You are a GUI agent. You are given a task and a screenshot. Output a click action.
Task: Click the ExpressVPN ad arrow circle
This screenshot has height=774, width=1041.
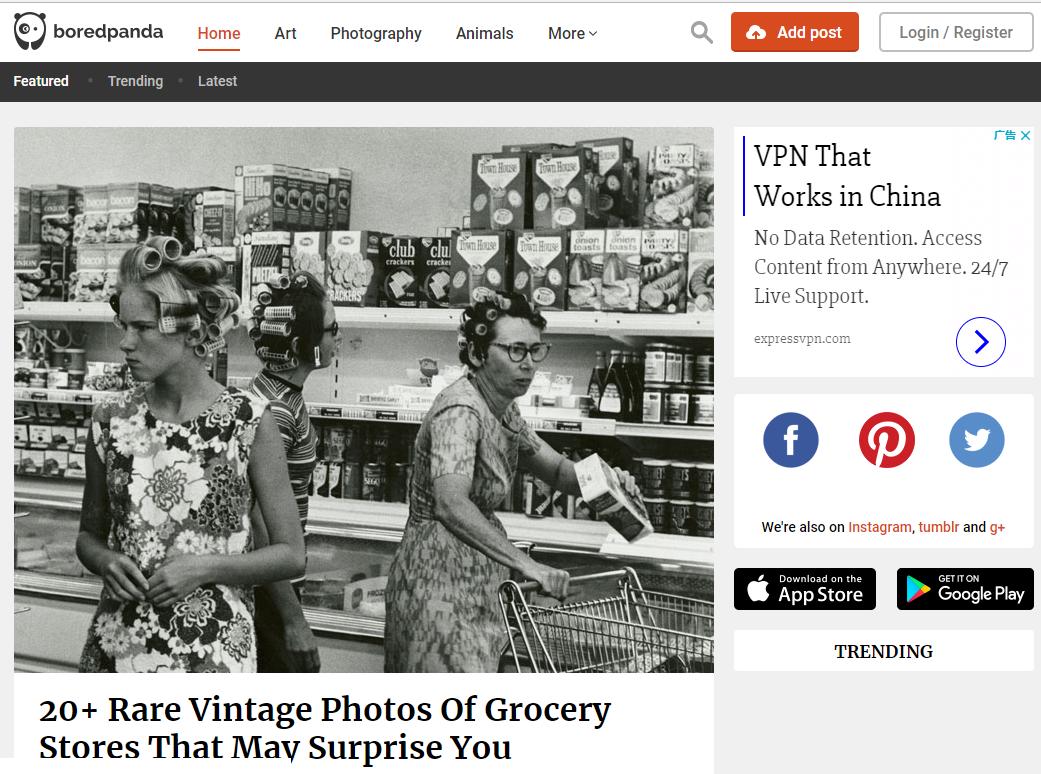pyautogui.click(x=981, y=342)
